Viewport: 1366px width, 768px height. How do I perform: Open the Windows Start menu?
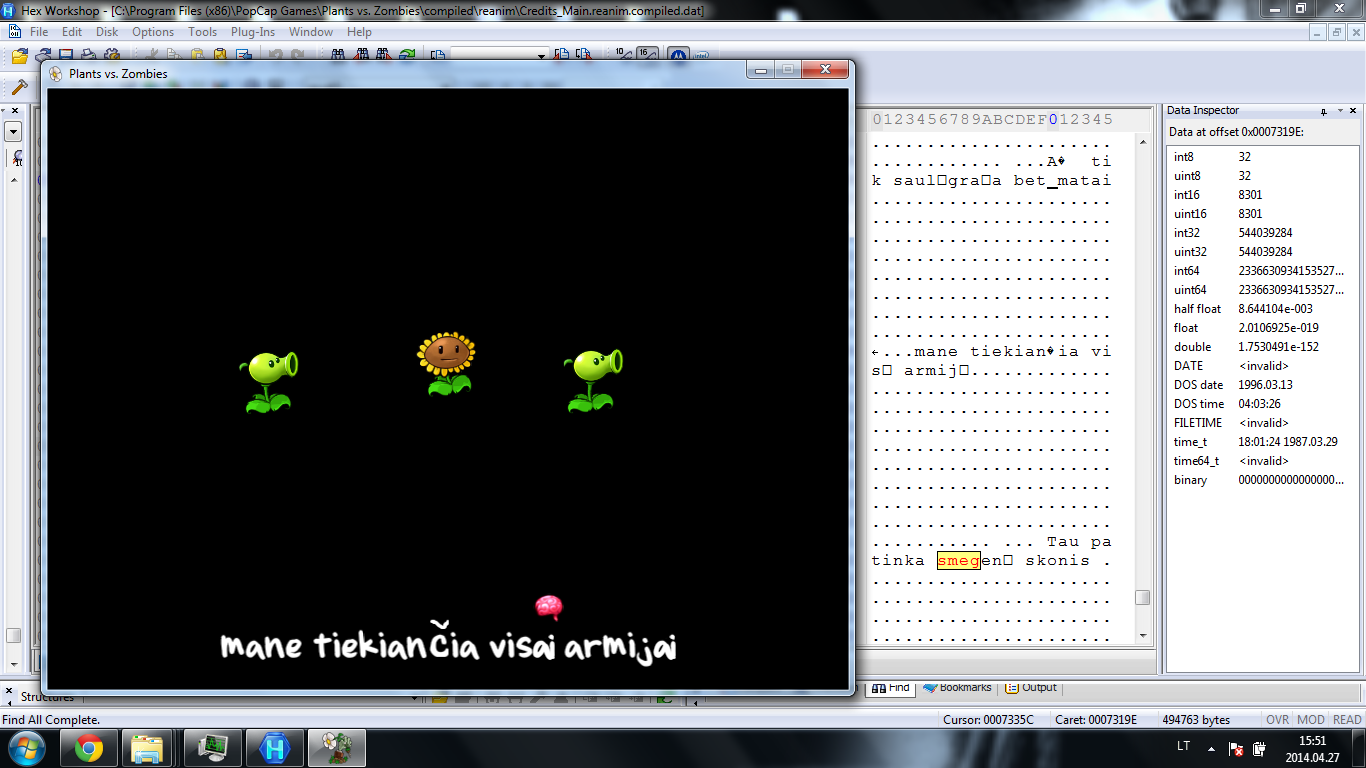click(26, 748)
